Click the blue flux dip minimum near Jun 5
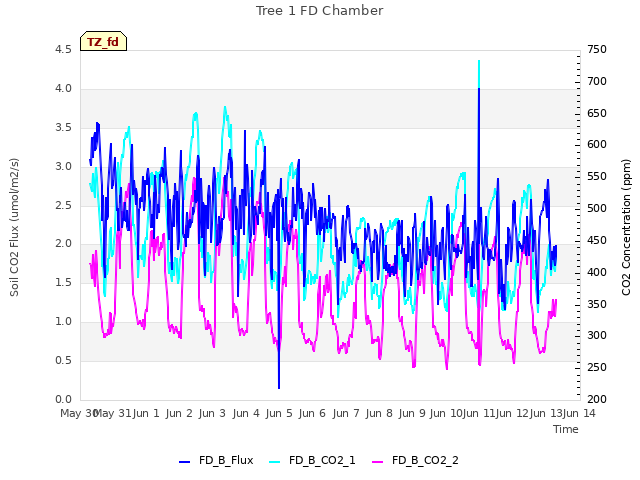The height and width of the screenshot is (480, 640). pyautogui.click(x=279, y=388)
